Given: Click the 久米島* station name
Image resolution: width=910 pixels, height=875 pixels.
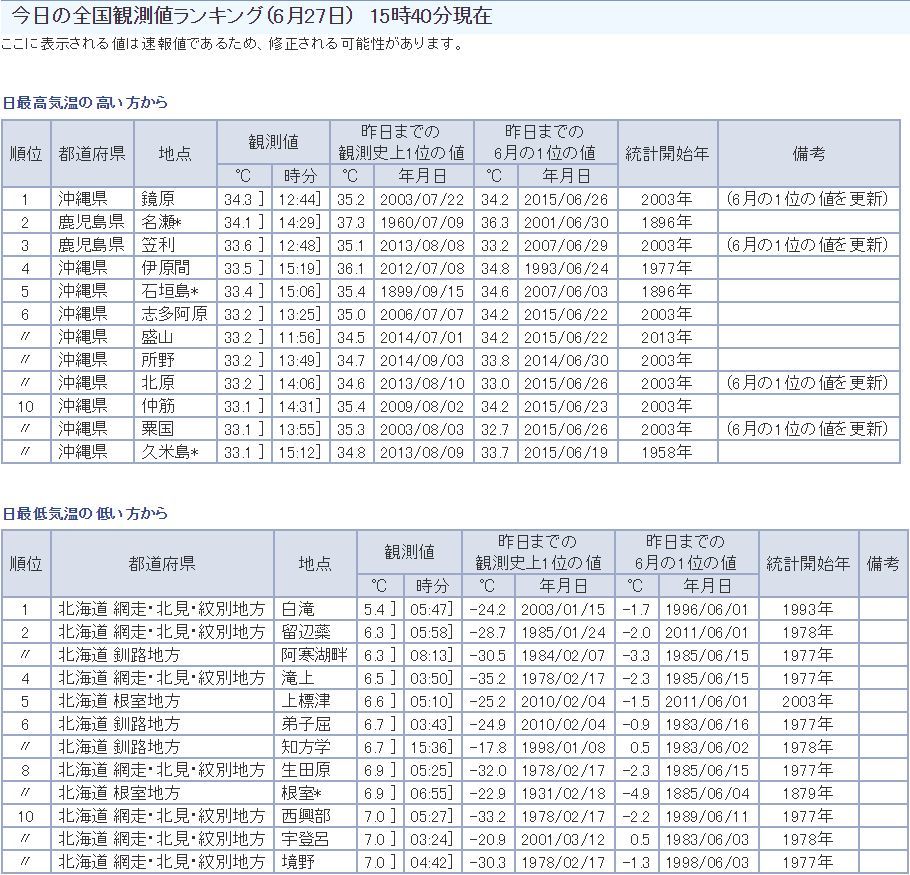Looking at the screenshot, I should pos(169,452).
